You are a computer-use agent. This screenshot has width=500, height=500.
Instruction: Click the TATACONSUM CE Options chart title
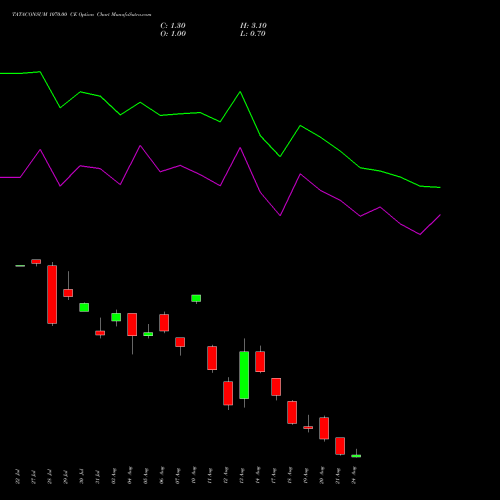coord(82,15)
